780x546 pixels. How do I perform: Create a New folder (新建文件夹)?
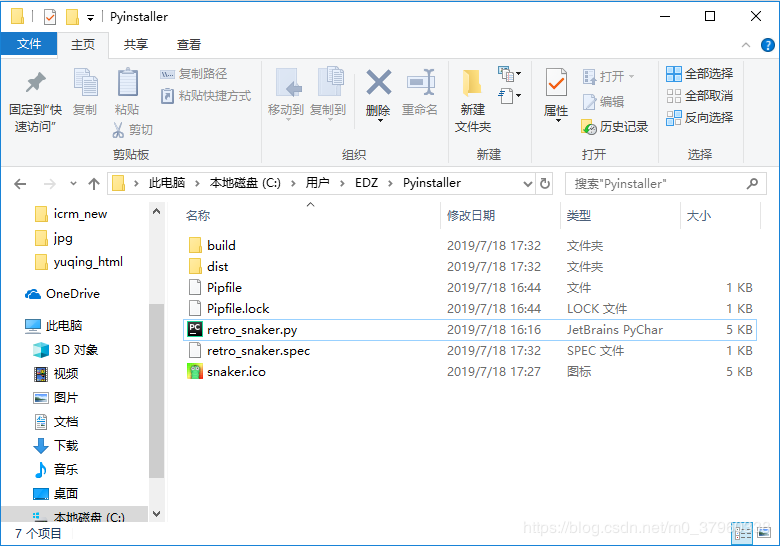(x=473, y=101)
